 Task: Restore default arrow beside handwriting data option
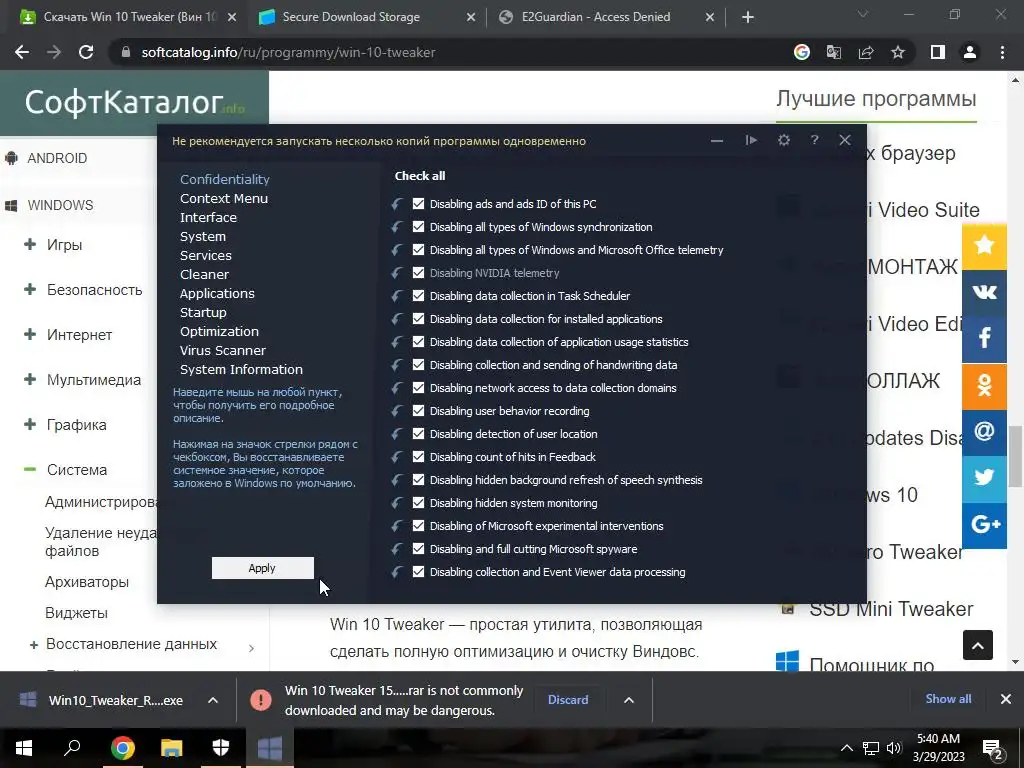pyautogui.click(x=396, y=365)
